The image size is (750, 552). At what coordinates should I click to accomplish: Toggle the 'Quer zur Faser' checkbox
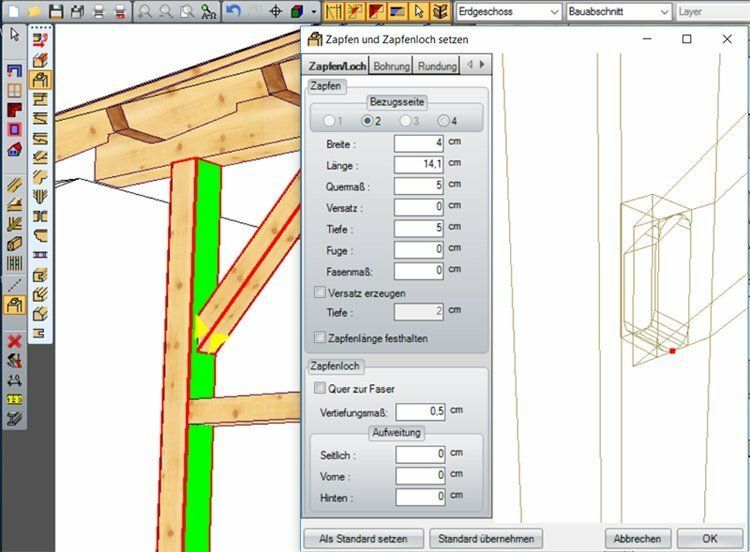coord(320,388)
